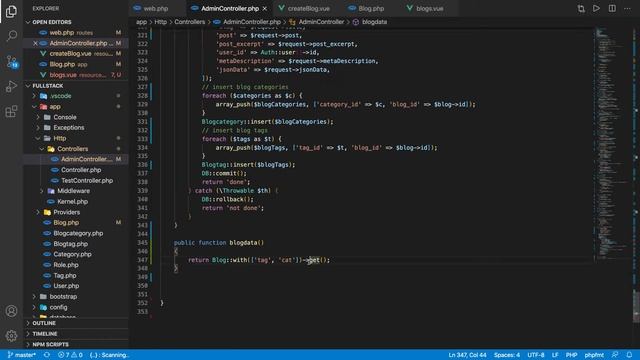Image resolution: width=640 pixels, height=360 pixels.
Task: Expand the Exceptions folder
Action: coord(69,128)
